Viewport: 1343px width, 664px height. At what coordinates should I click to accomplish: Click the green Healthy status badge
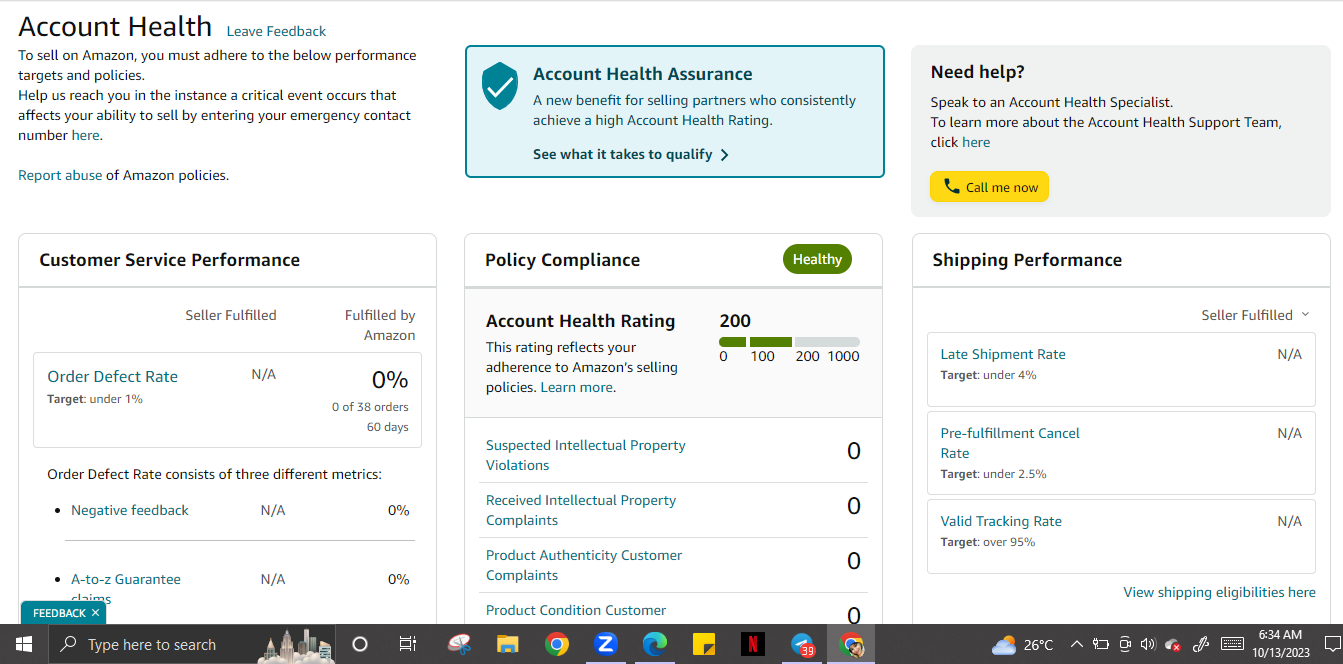point(817,259)
